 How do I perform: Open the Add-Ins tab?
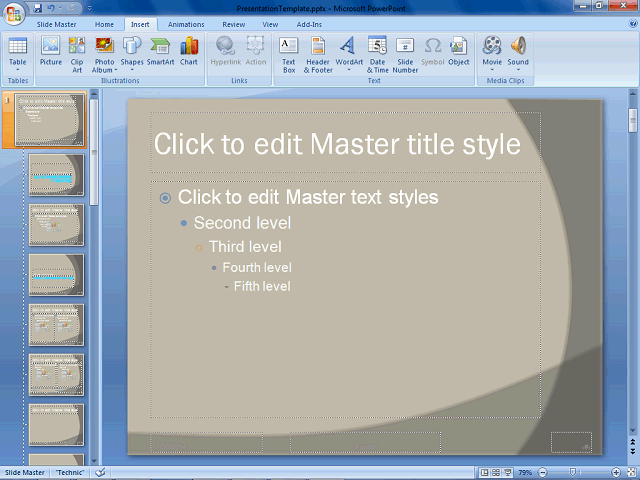[x=309, y=24]
